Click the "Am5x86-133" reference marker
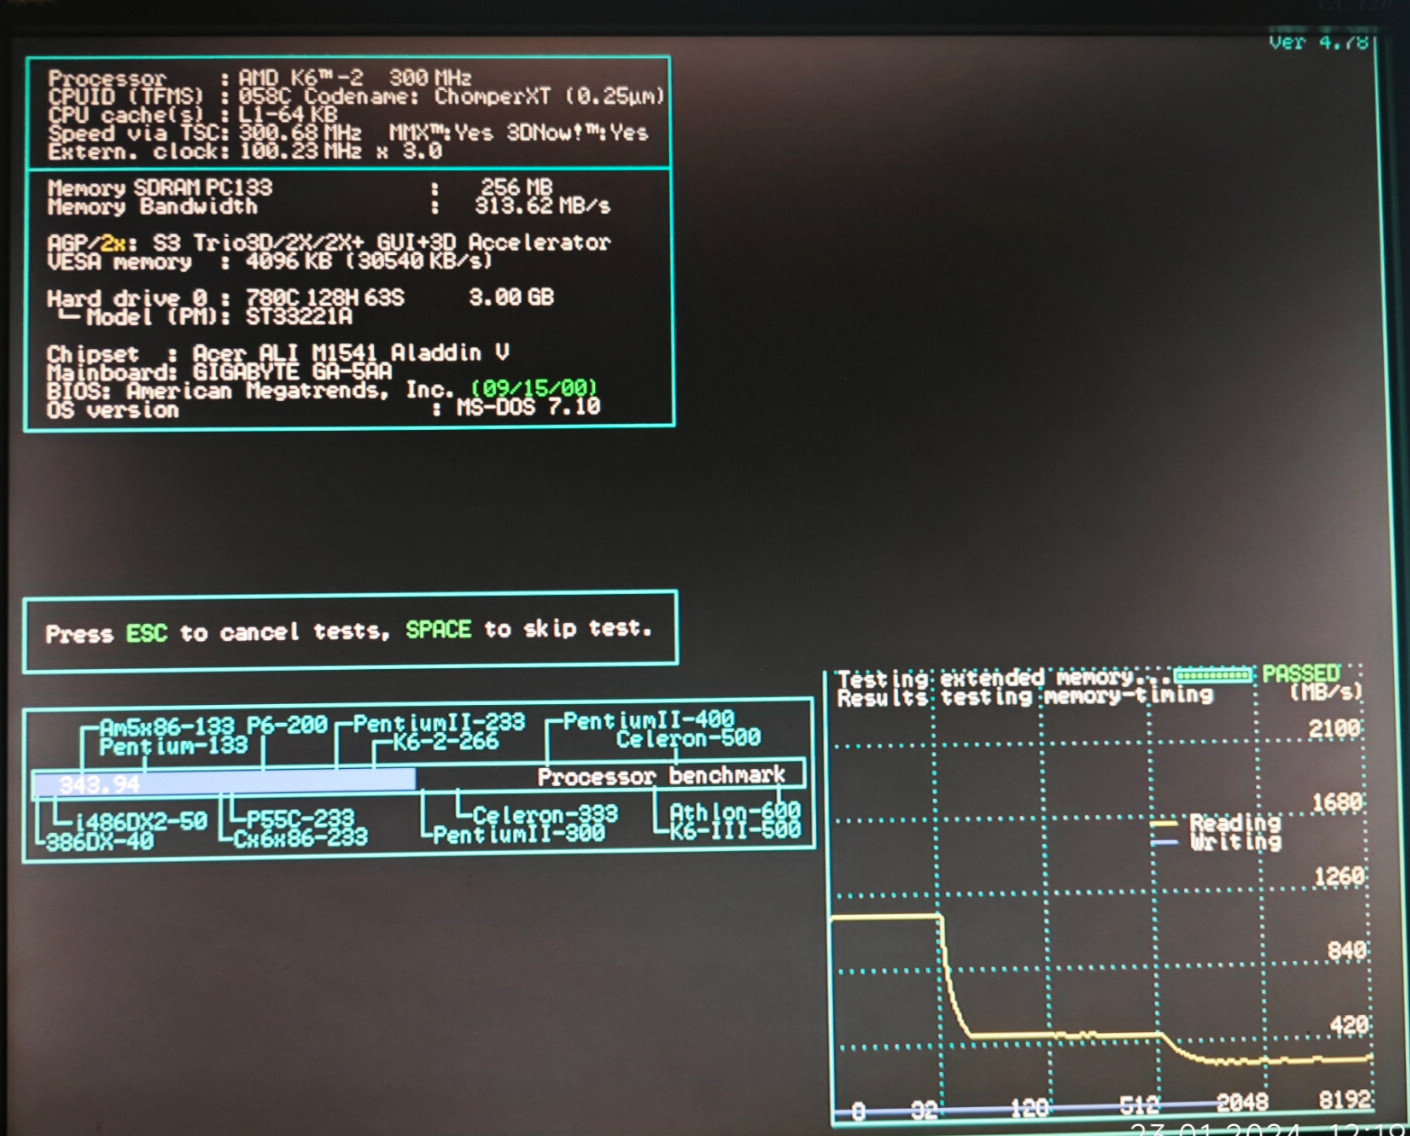1410x1136 pixels. point(167,727)
